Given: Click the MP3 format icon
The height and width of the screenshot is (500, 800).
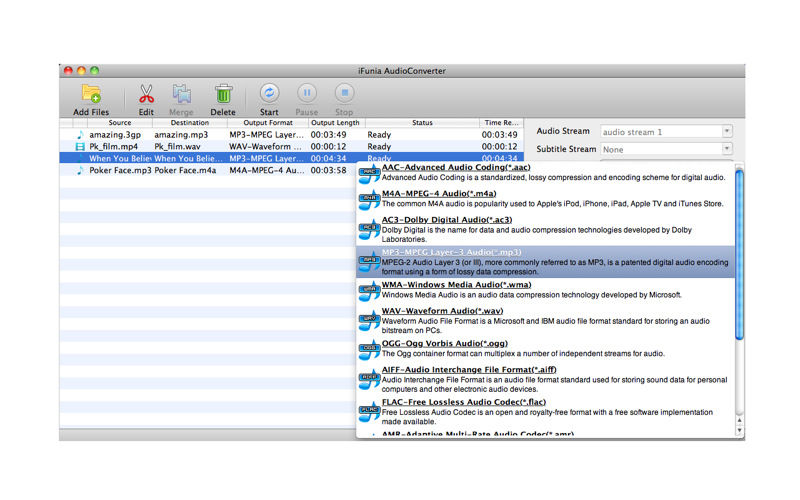Looking at the screenshot, I should [369, 262].
